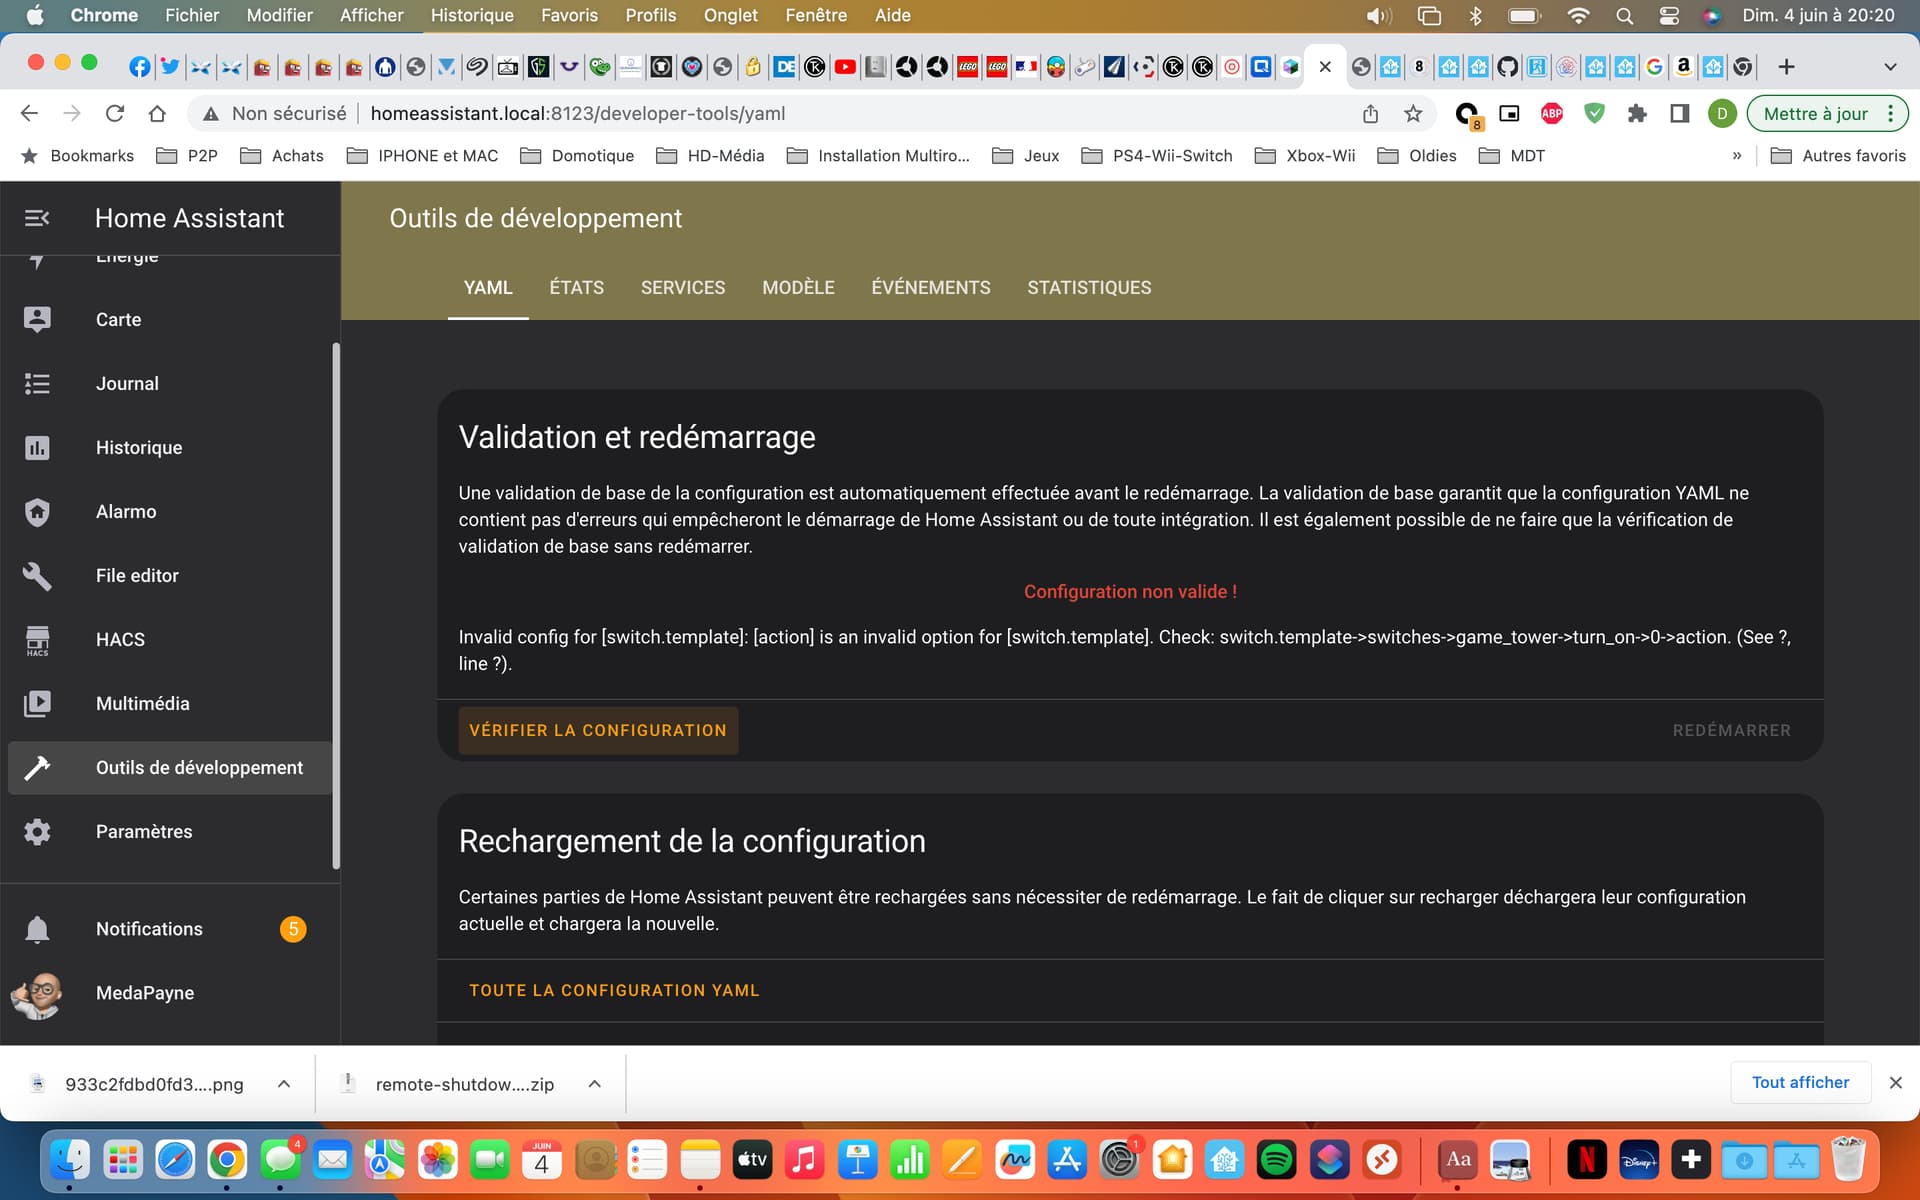Open the File editor wrench icon
This screenshot has width=1920, height=1200.
37,575
